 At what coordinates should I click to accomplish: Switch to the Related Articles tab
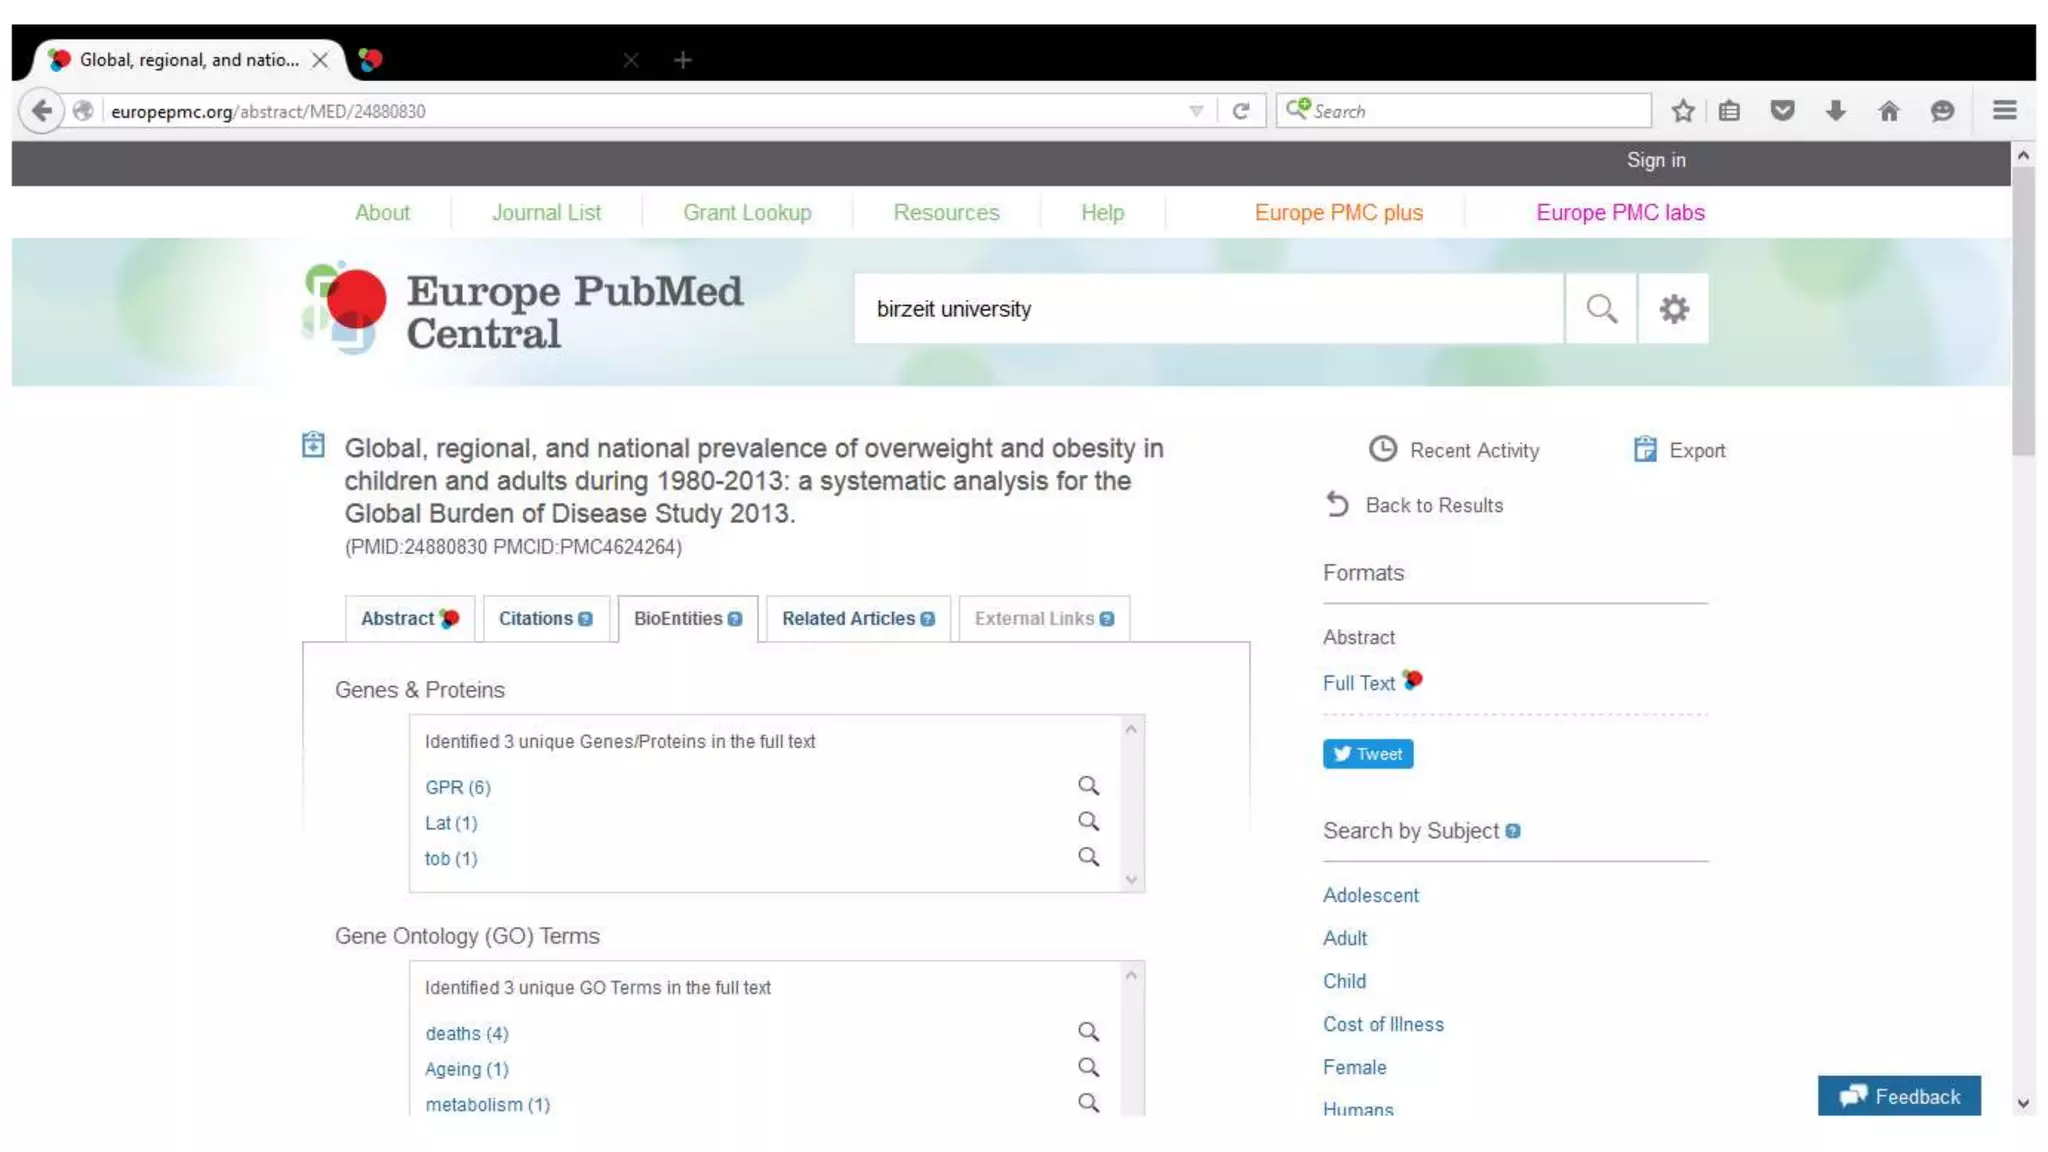(x=848, y=619)
